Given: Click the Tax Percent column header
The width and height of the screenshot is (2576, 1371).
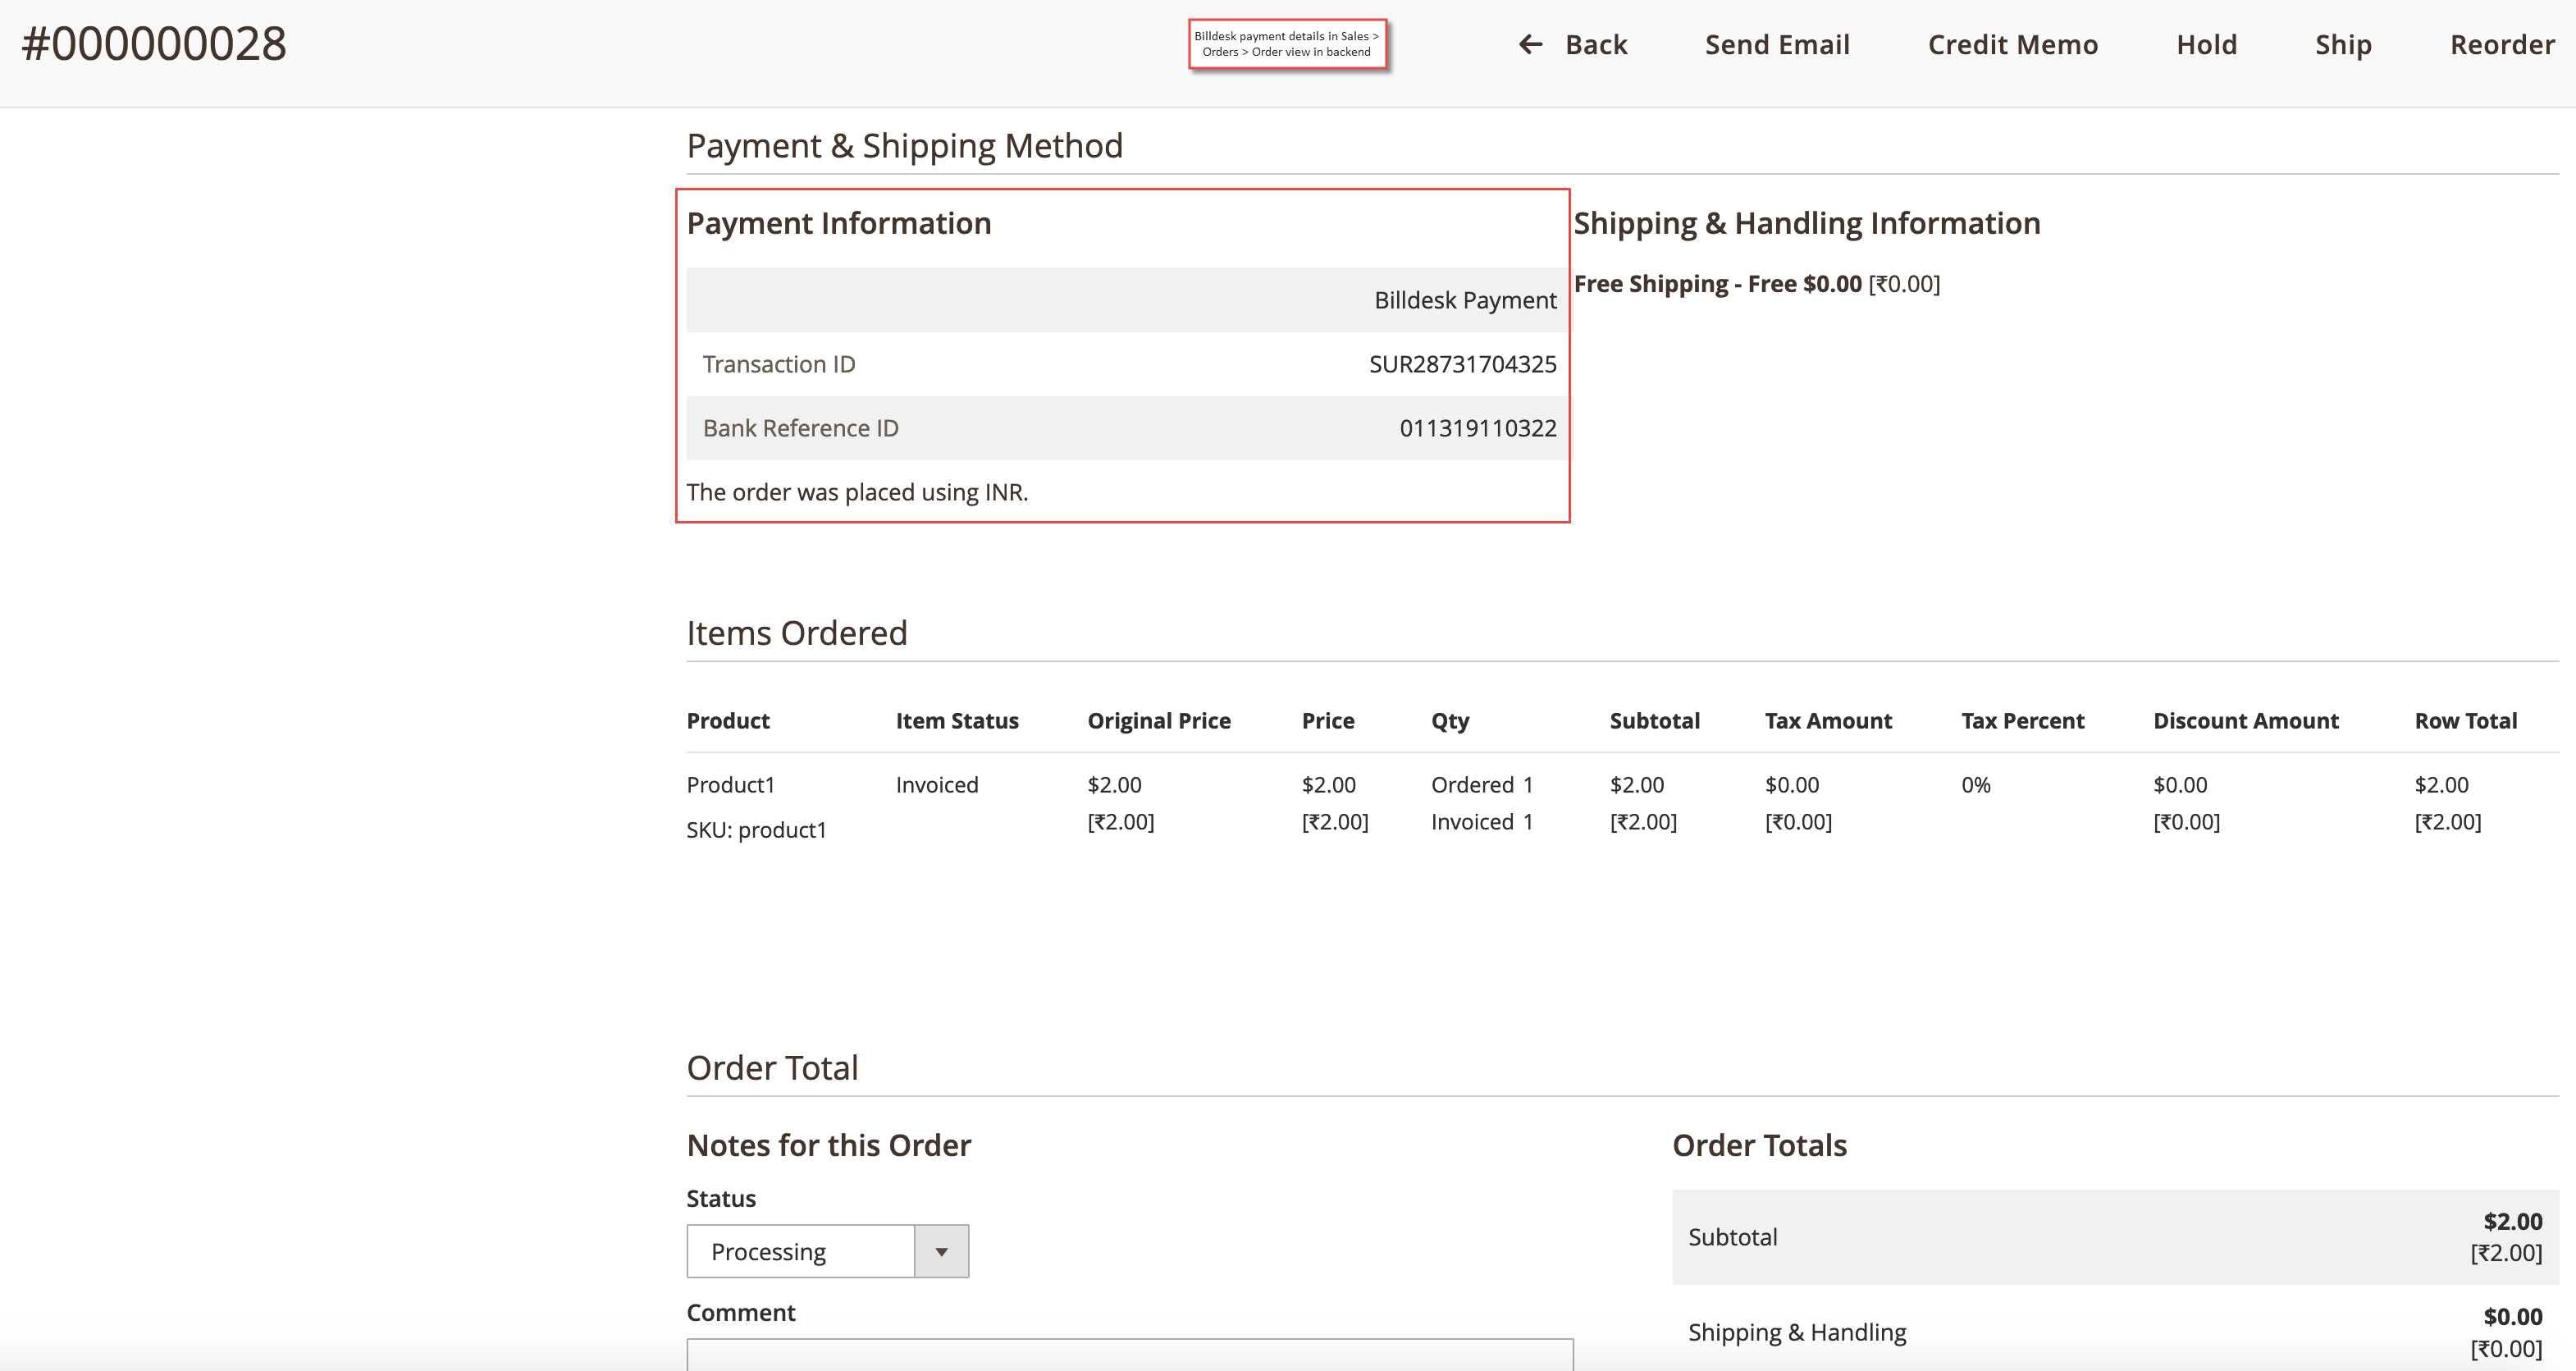Looking at the screenshot, I should pyautogui.click(x=2022, y=721).
